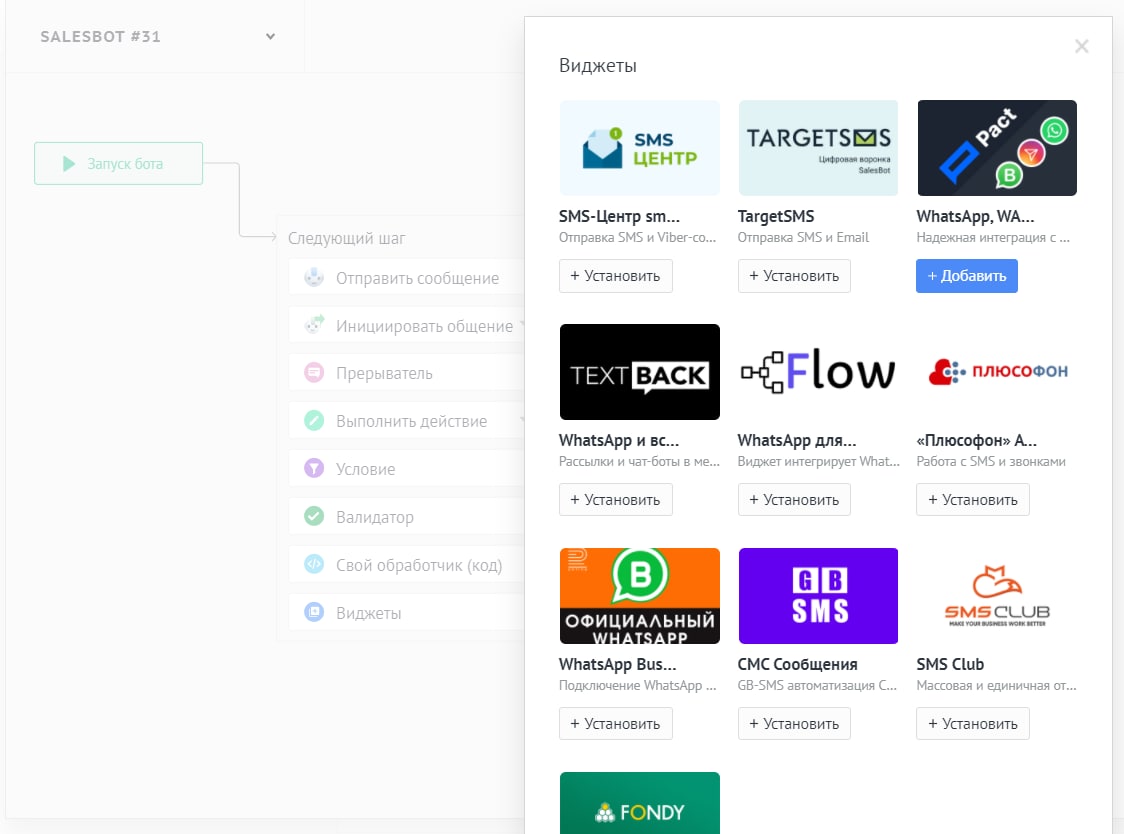Click СМС Сообщения widget title
This screenshot has width=1124, height=834.
click(797, 664)
